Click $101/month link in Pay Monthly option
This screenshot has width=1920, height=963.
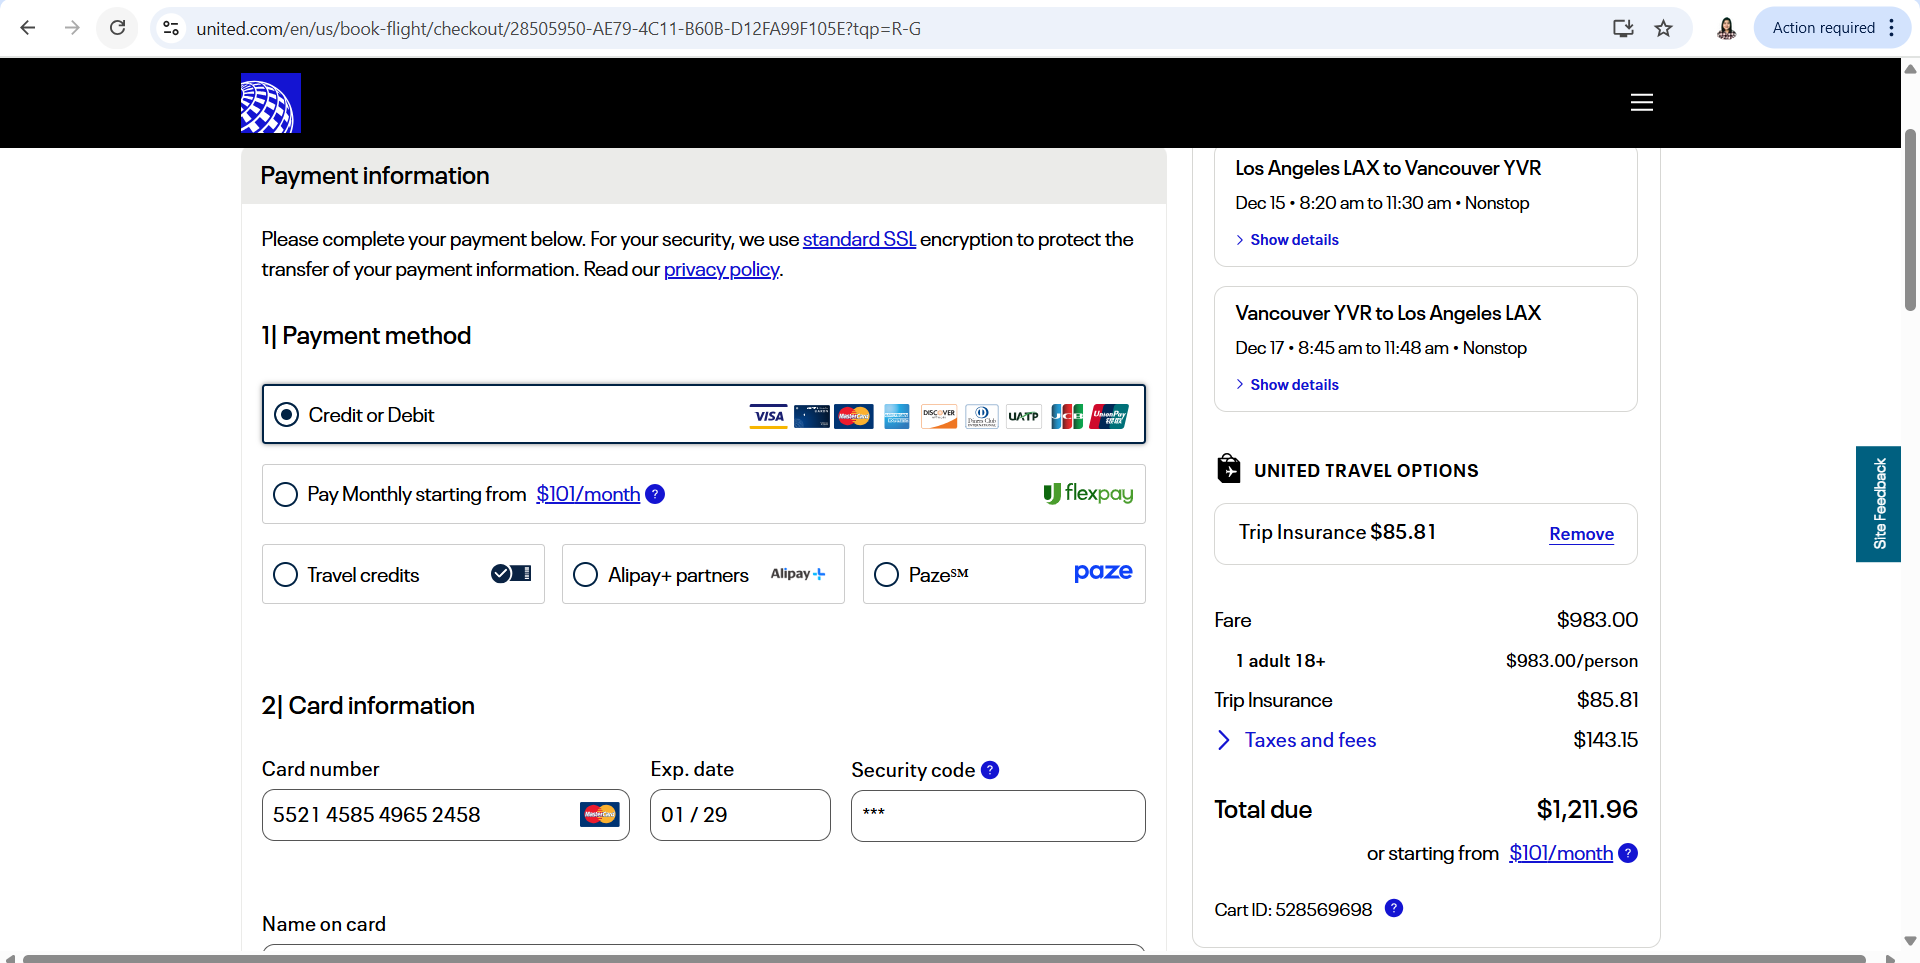point(588,494)
